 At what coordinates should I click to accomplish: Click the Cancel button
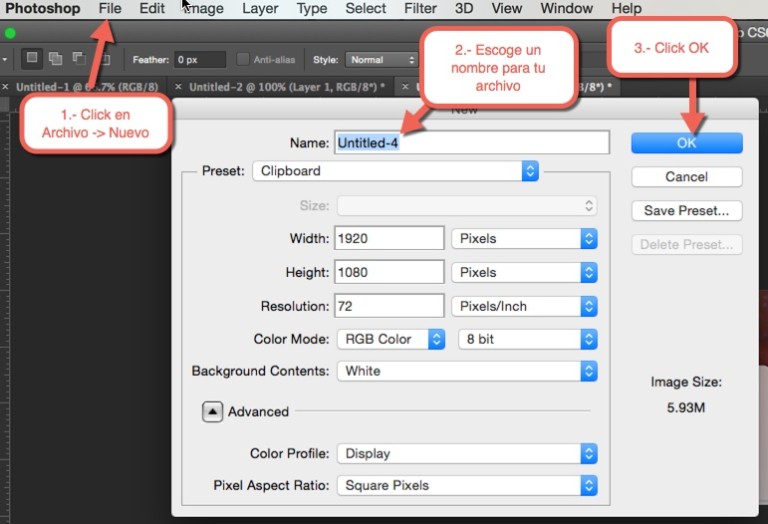pos(686,177)
